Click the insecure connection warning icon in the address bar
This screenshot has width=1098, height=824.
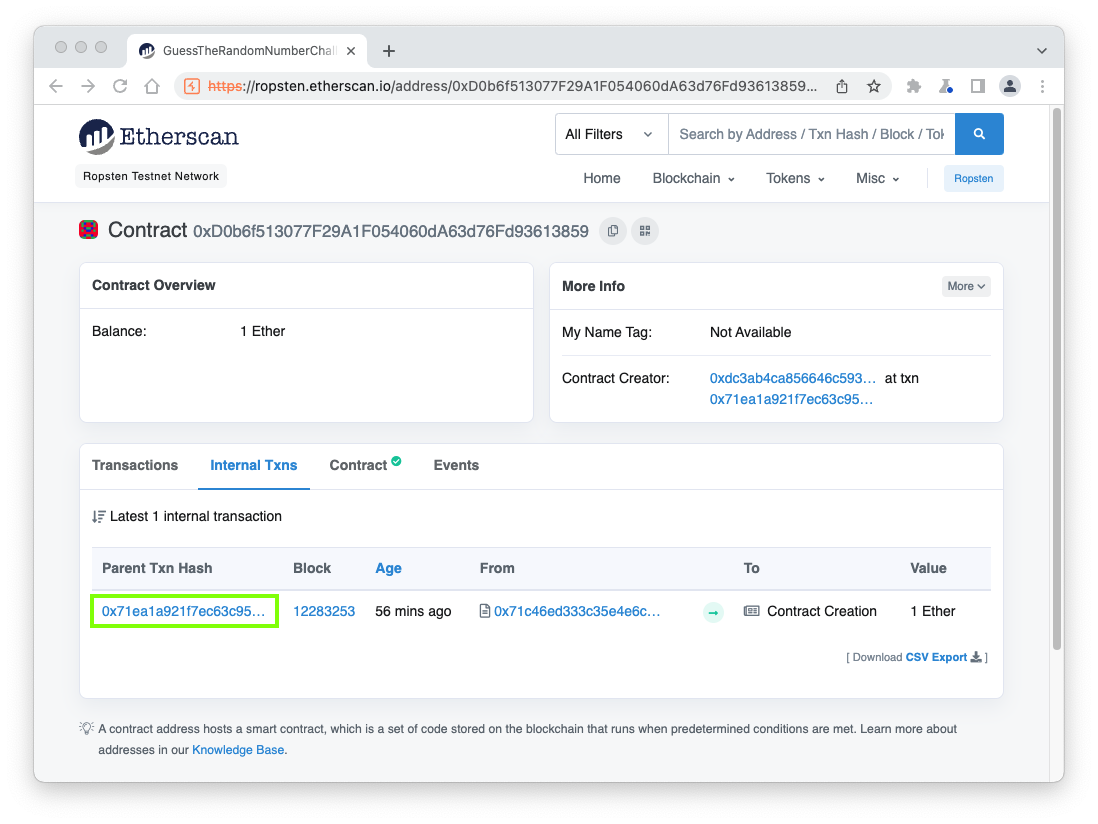point(192,86)
